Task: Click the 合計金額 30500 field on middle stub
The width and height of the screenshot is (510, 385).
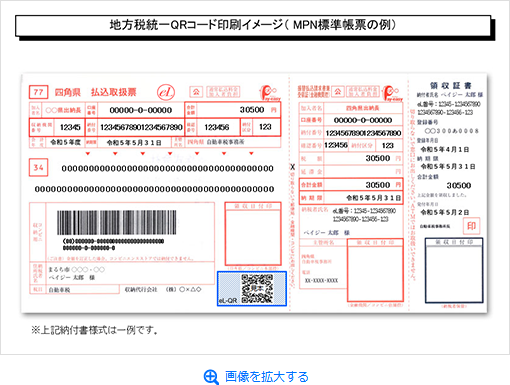Action: (351, 185)
